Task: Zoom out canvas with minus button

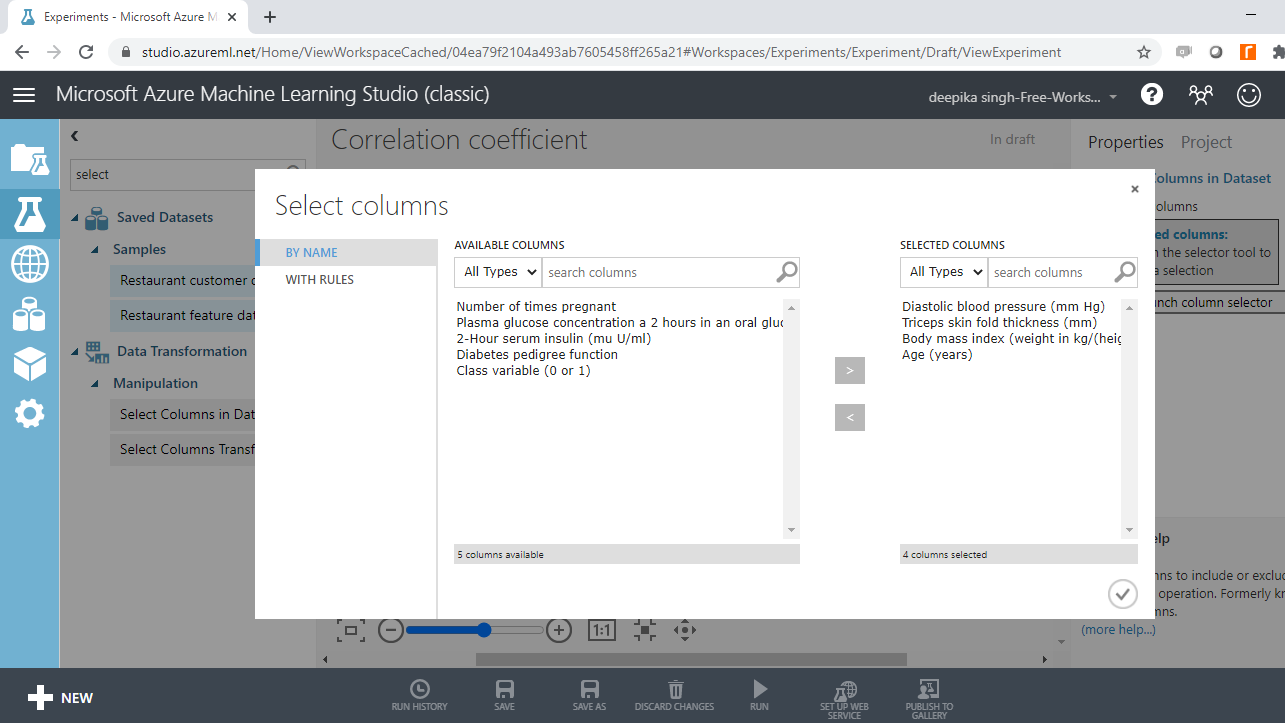Action: tap(391, 630)
